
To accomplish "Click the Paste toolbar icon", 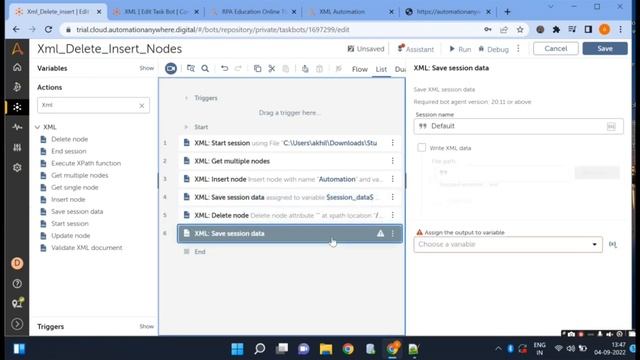I will click(x=286, y=69).
